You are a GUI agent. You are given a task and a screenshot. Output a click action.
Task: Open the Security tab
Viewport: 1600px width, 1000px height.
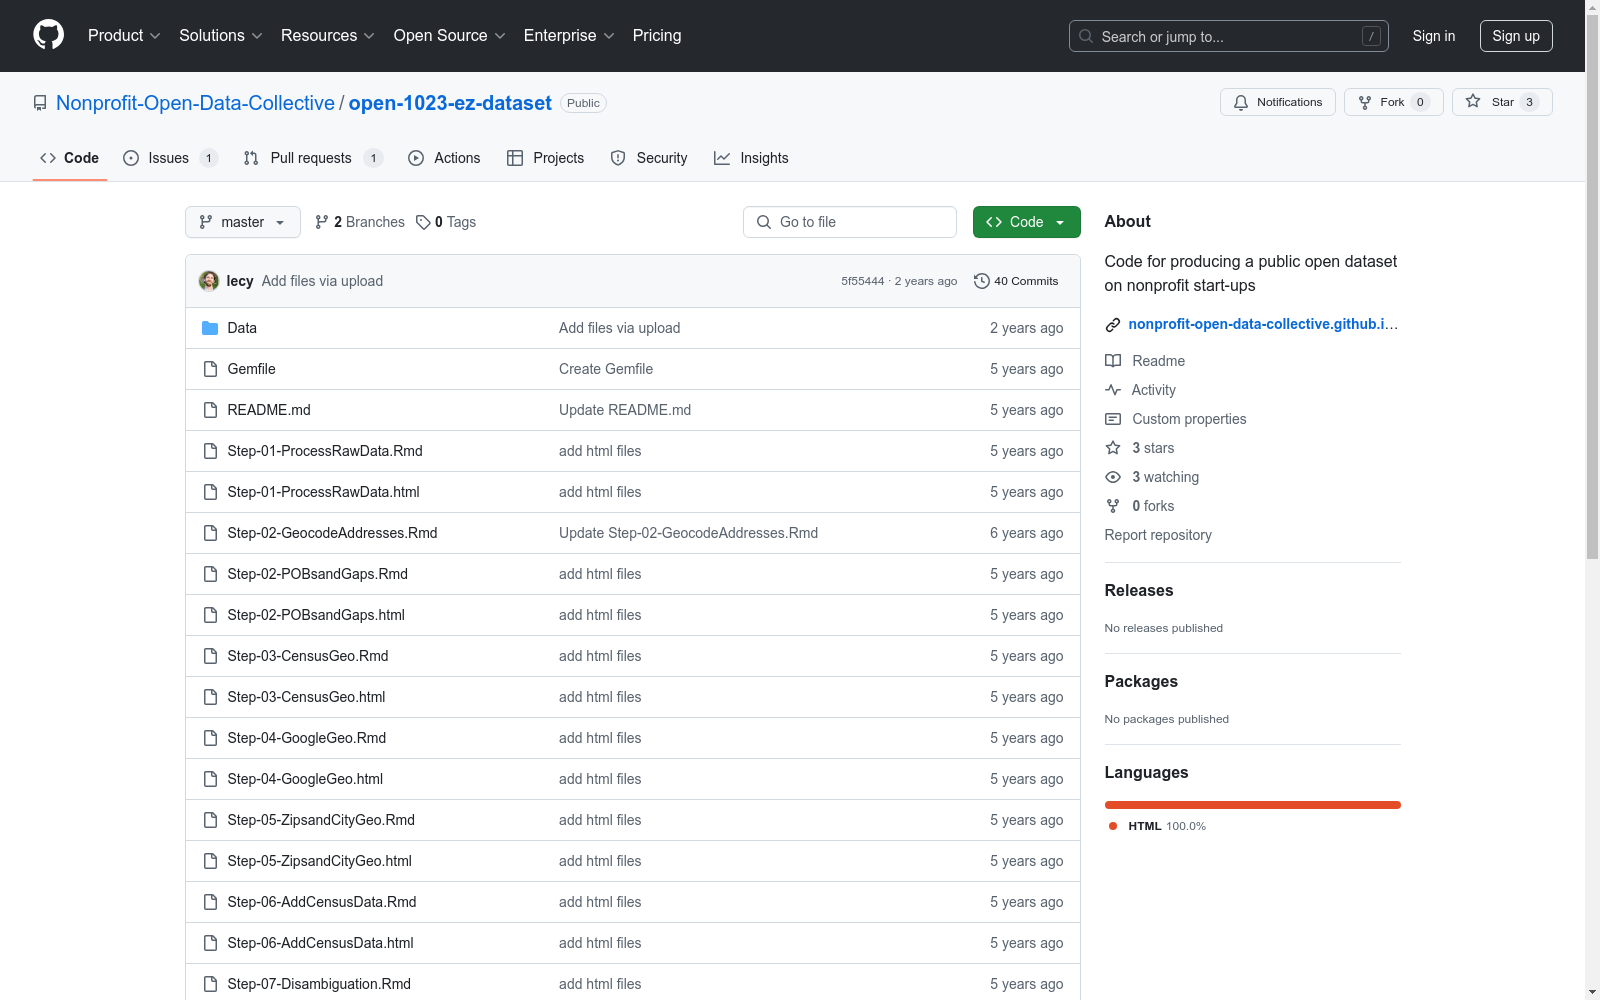click(649, 158)
